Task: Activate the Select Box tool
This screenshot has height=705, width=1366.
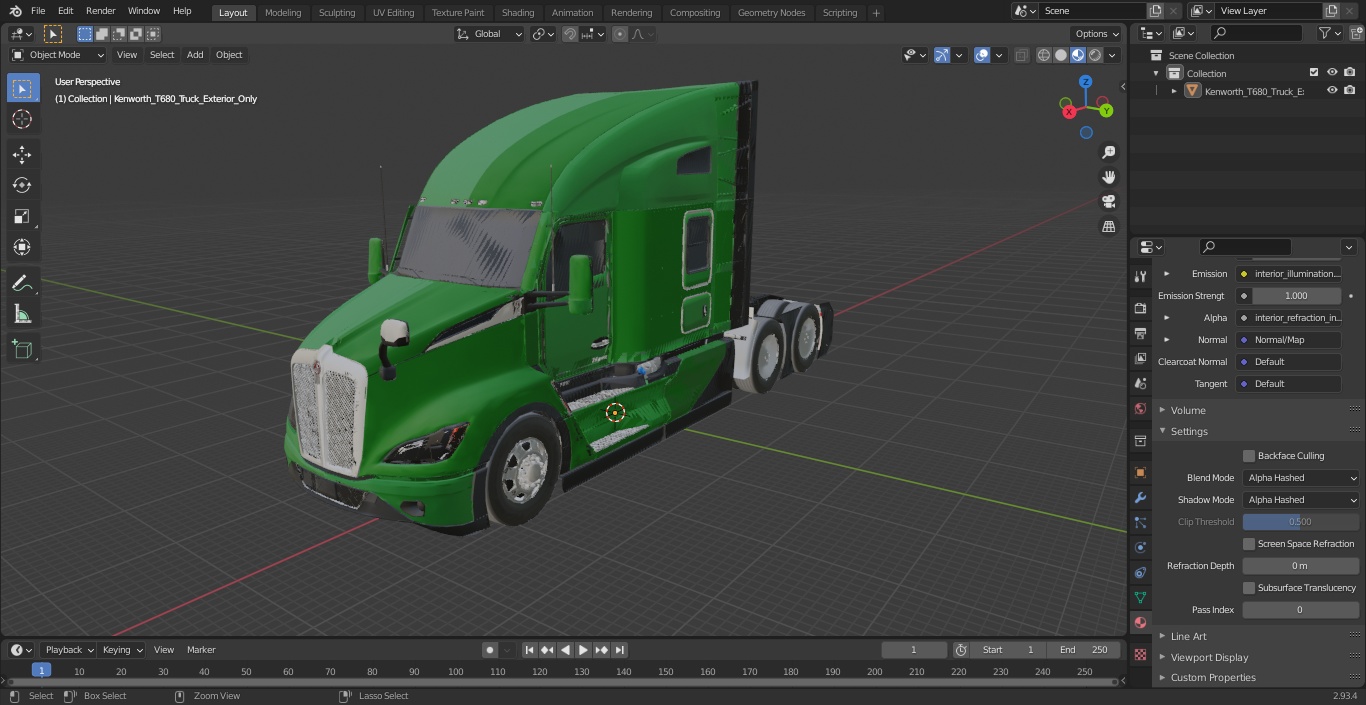Action: pos(22,88)
